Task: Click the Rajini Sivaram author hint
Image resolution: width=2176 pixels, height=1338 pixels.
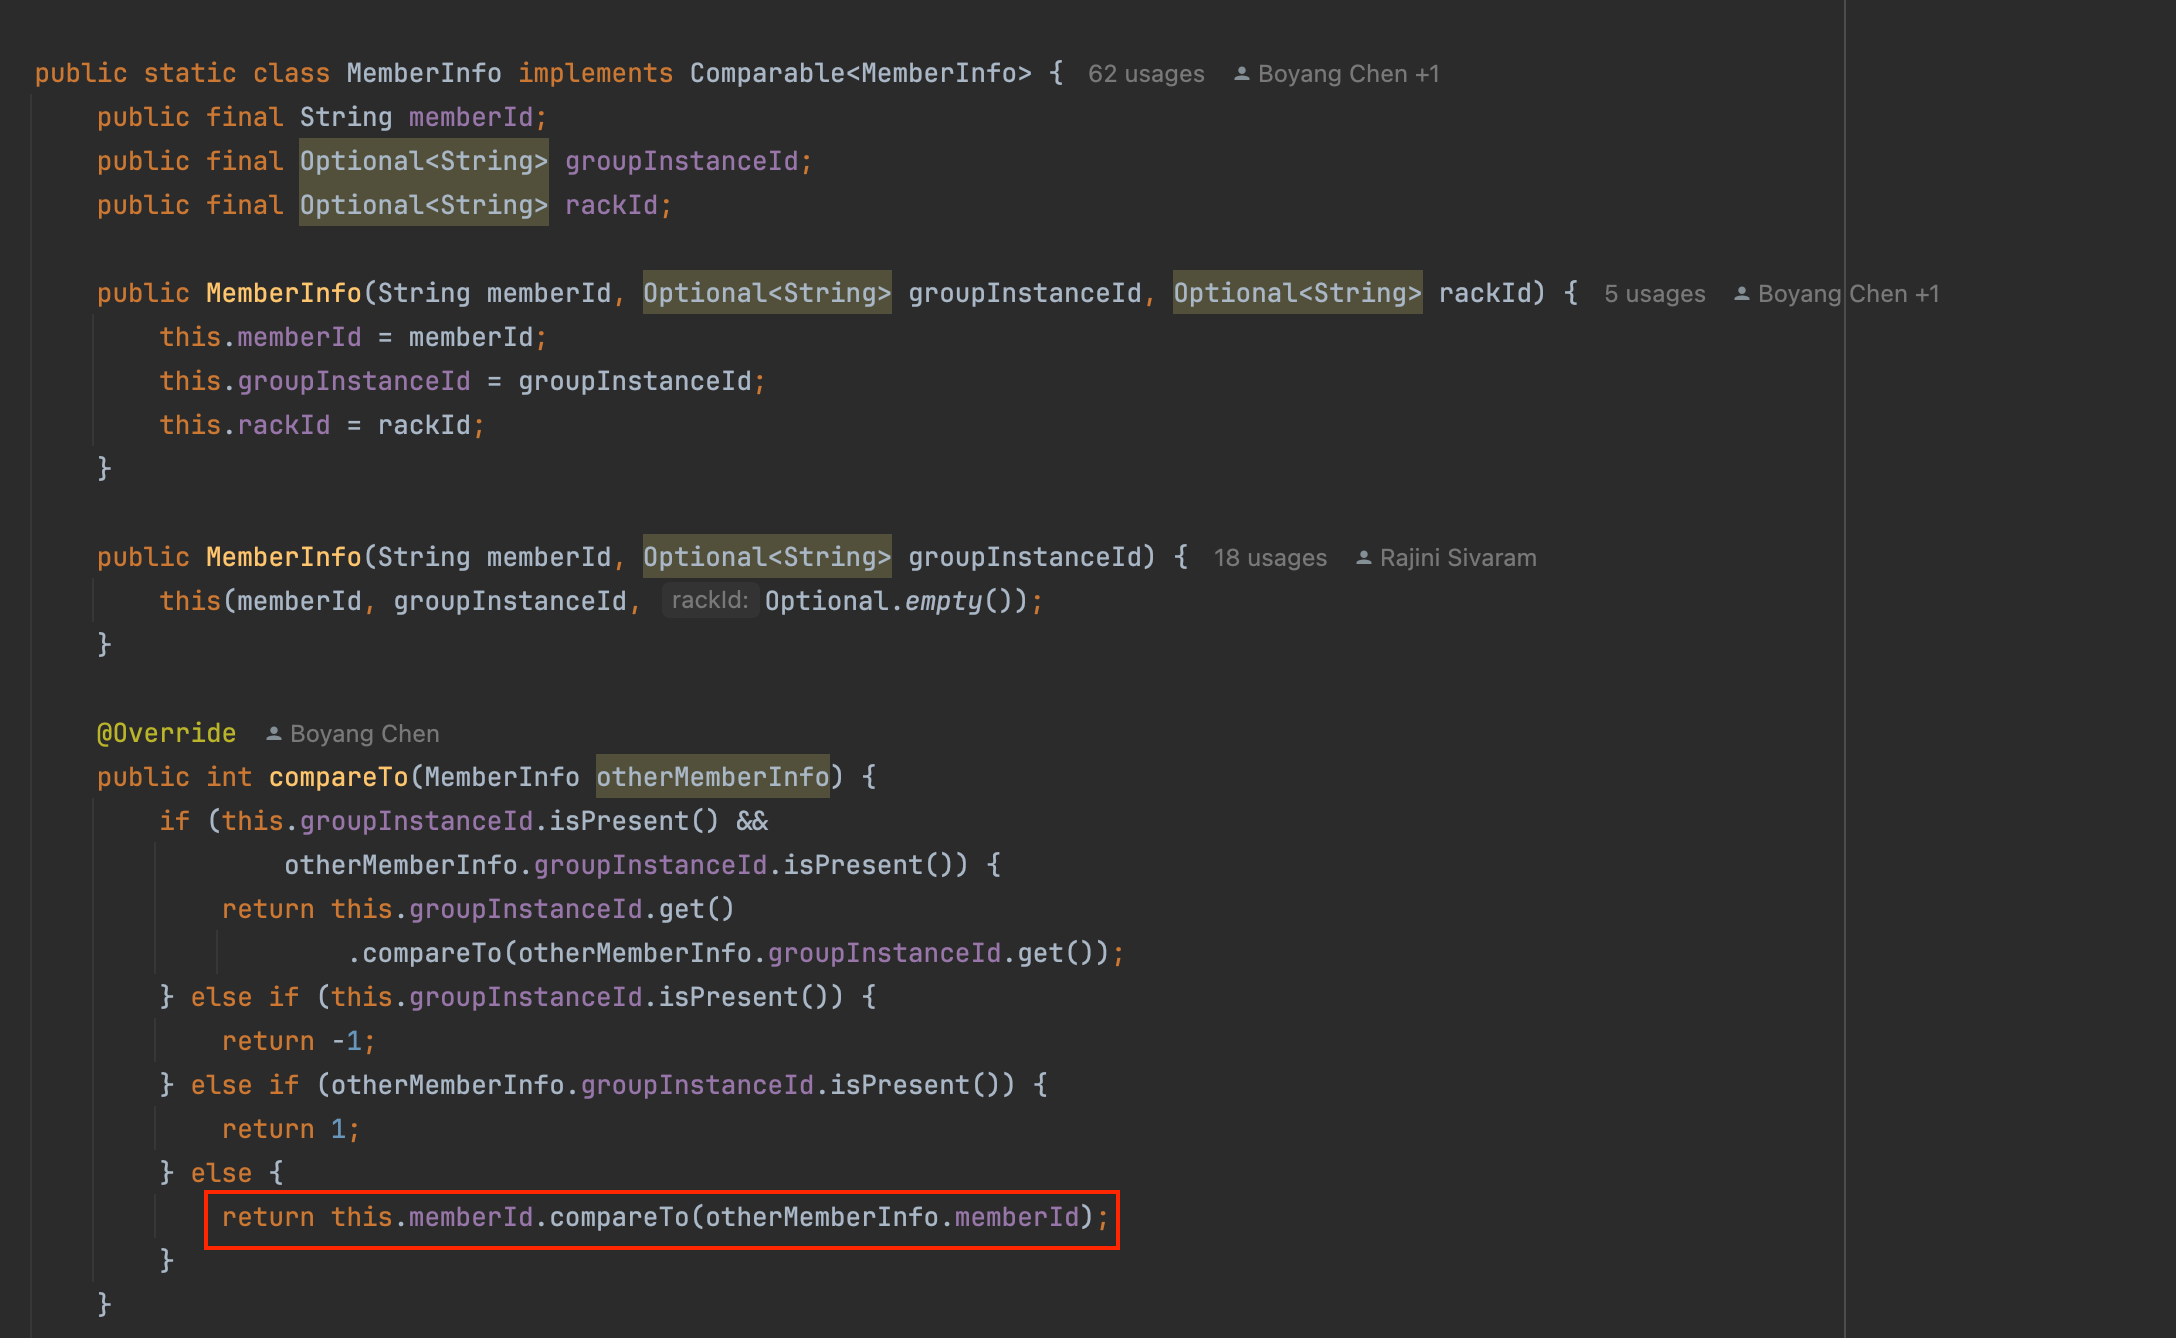Action: coord(1457,558)
